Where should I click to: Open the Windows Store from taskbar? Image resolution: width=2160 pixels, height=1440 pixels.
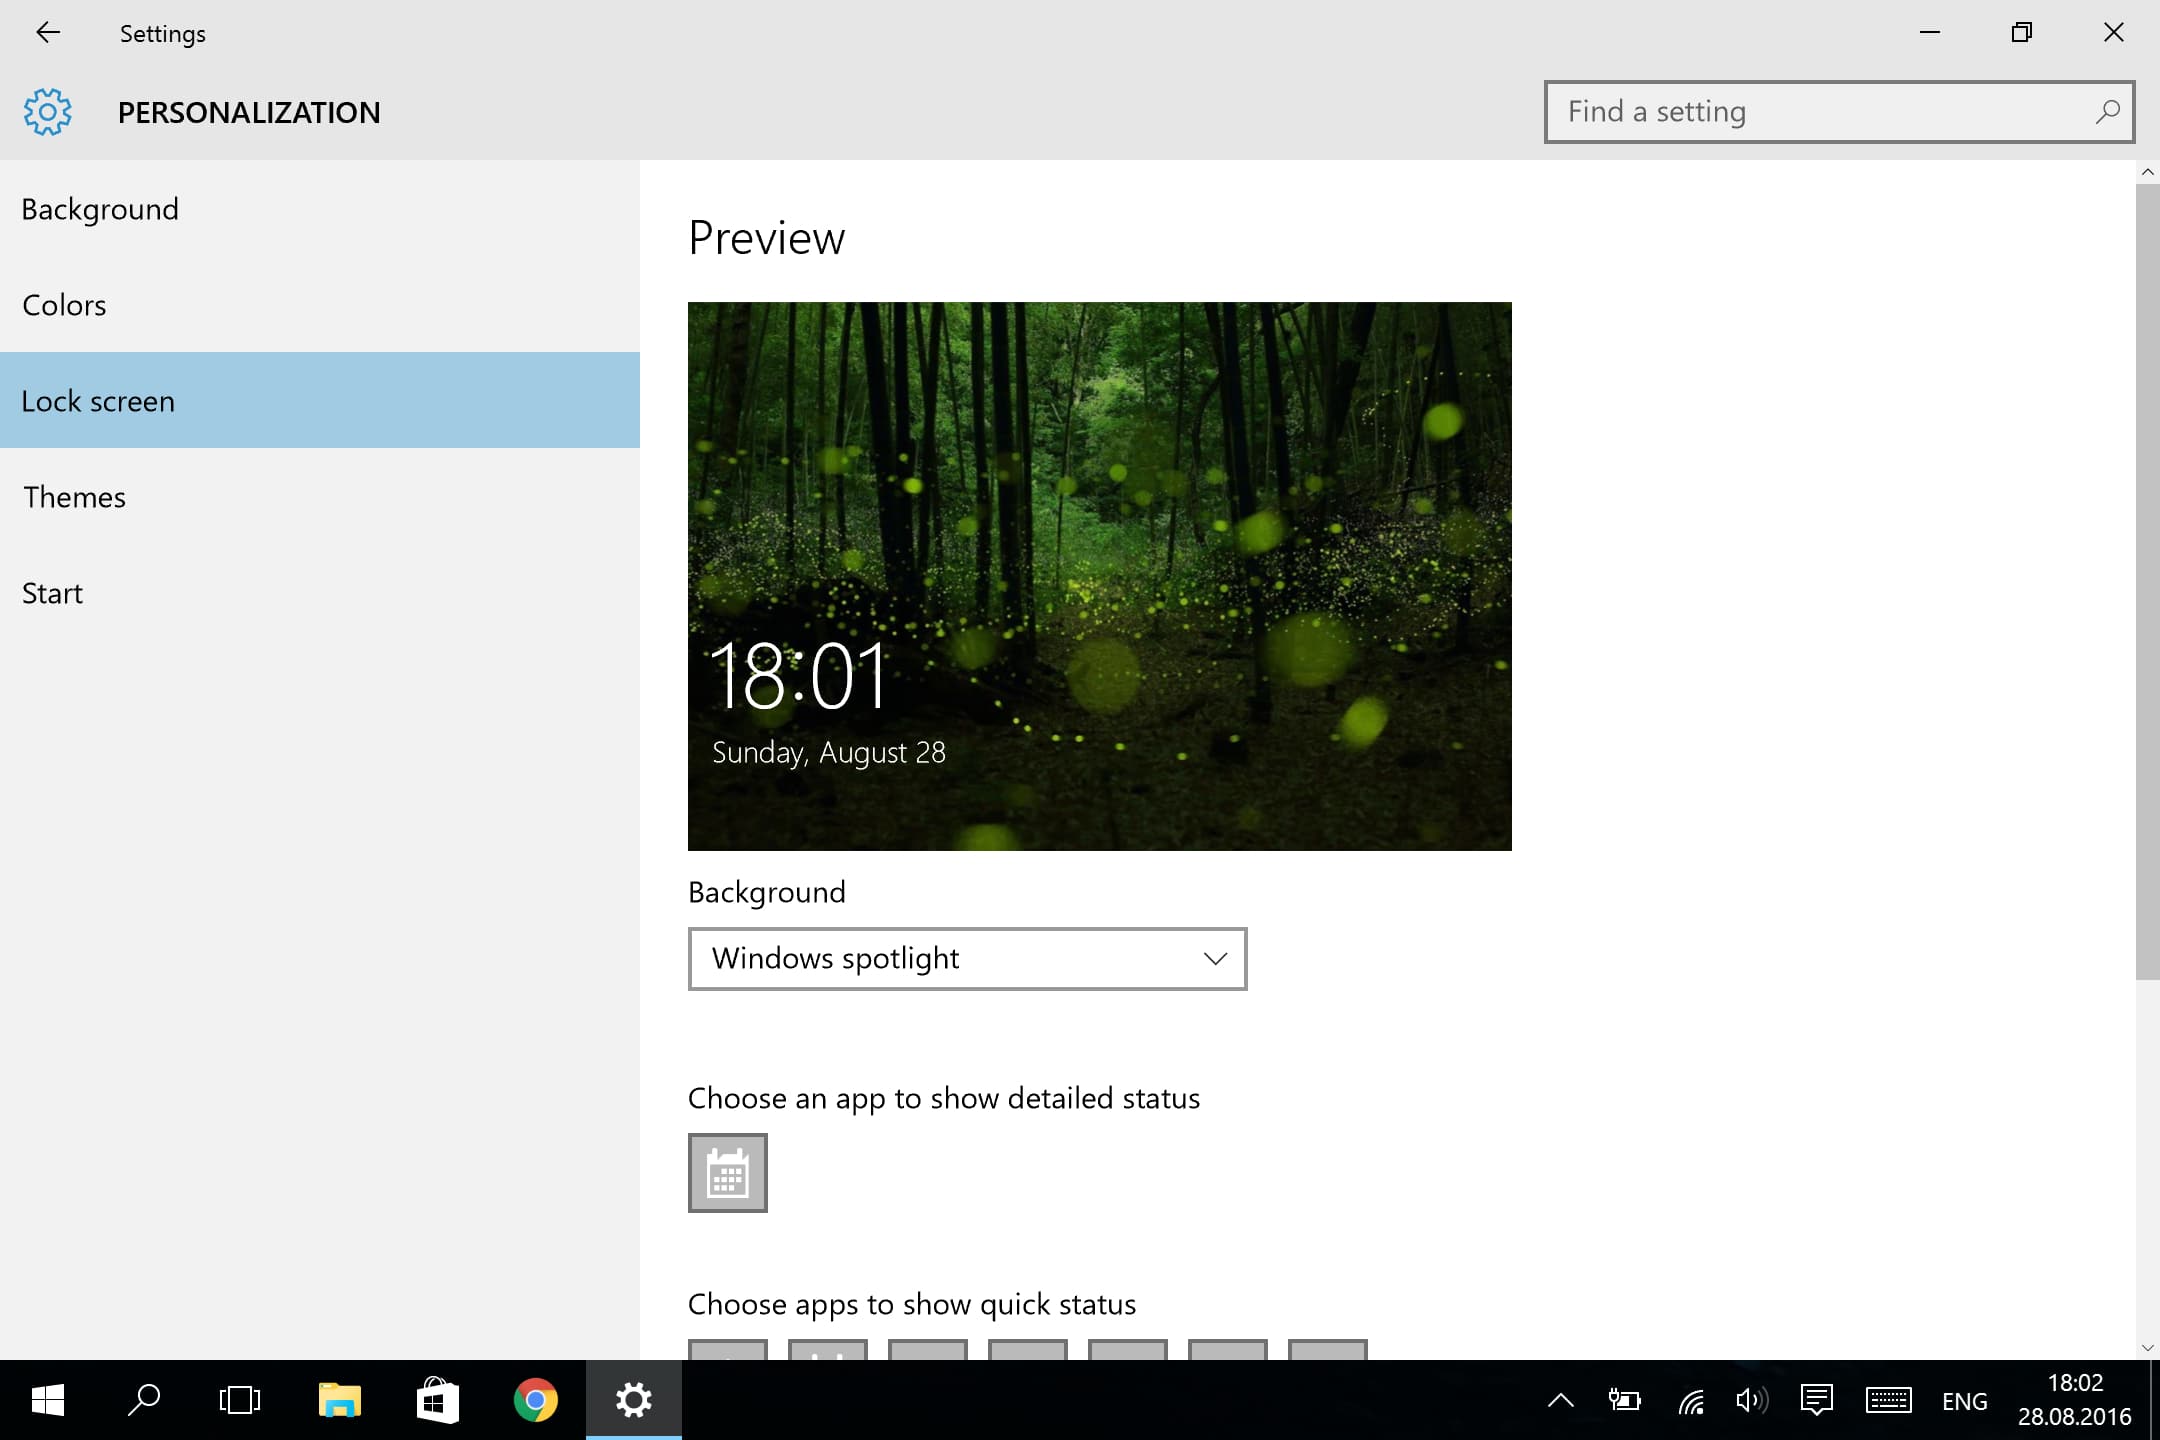click(437, 1400)
